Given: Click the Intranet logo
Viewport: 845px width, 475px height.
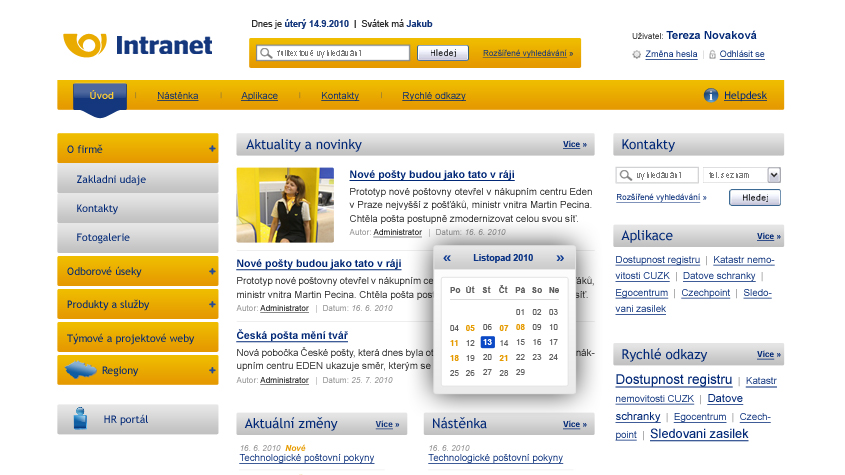Looking at the screenshot, I should 138,45.
